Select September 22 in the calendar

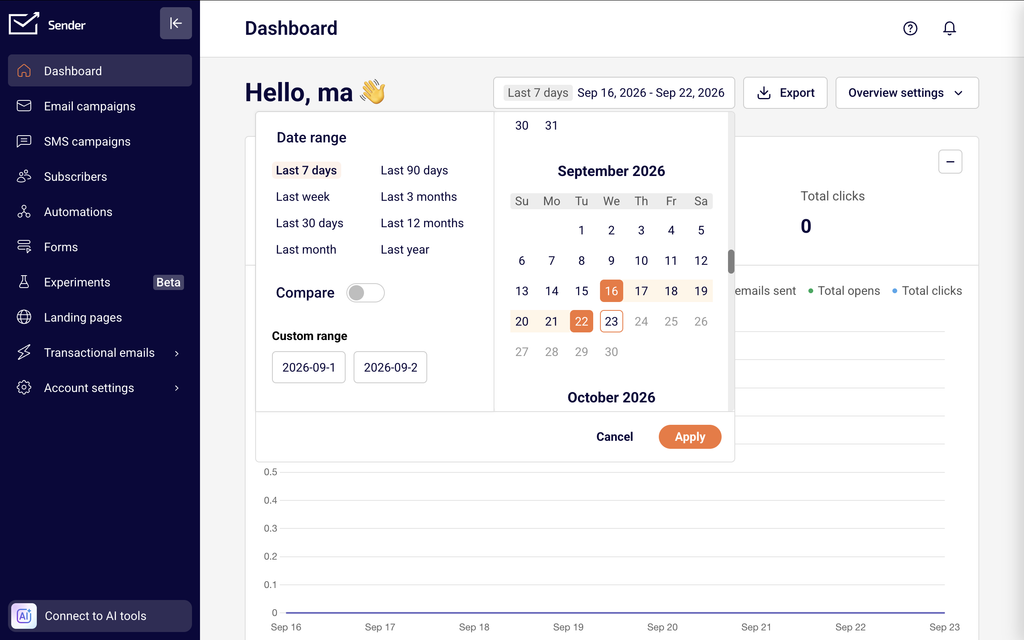(581, 321)
